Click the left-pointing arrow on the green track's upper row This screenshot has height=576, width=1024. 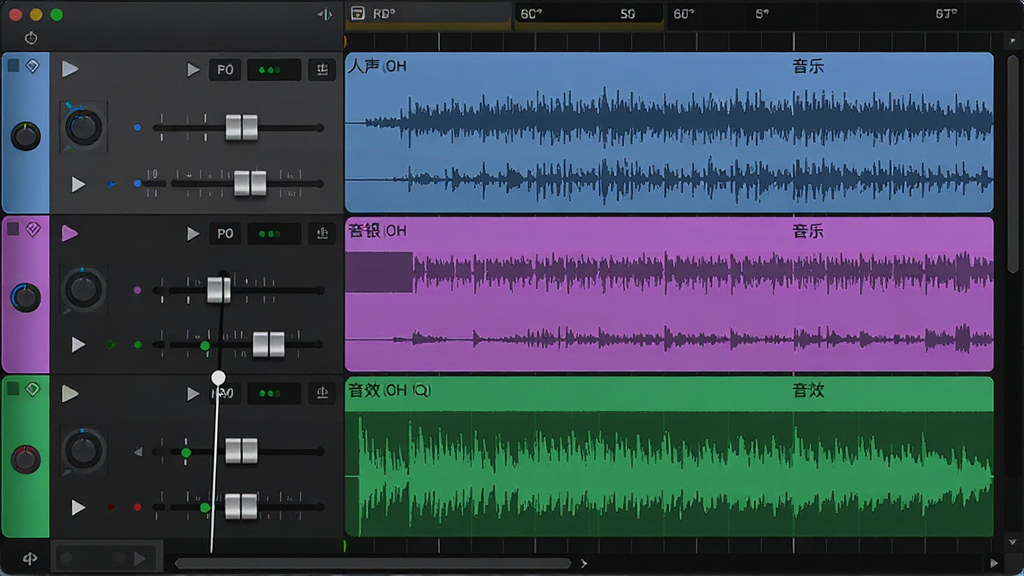(x=138, y=451)
